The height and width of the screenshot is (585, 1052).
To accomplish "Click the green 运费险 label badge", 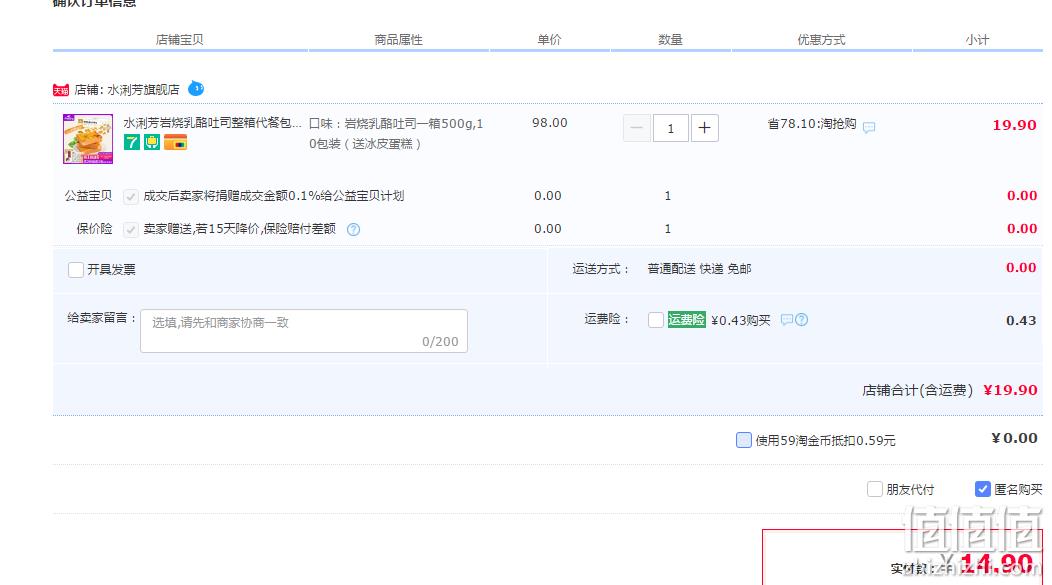I will (686, 320).
